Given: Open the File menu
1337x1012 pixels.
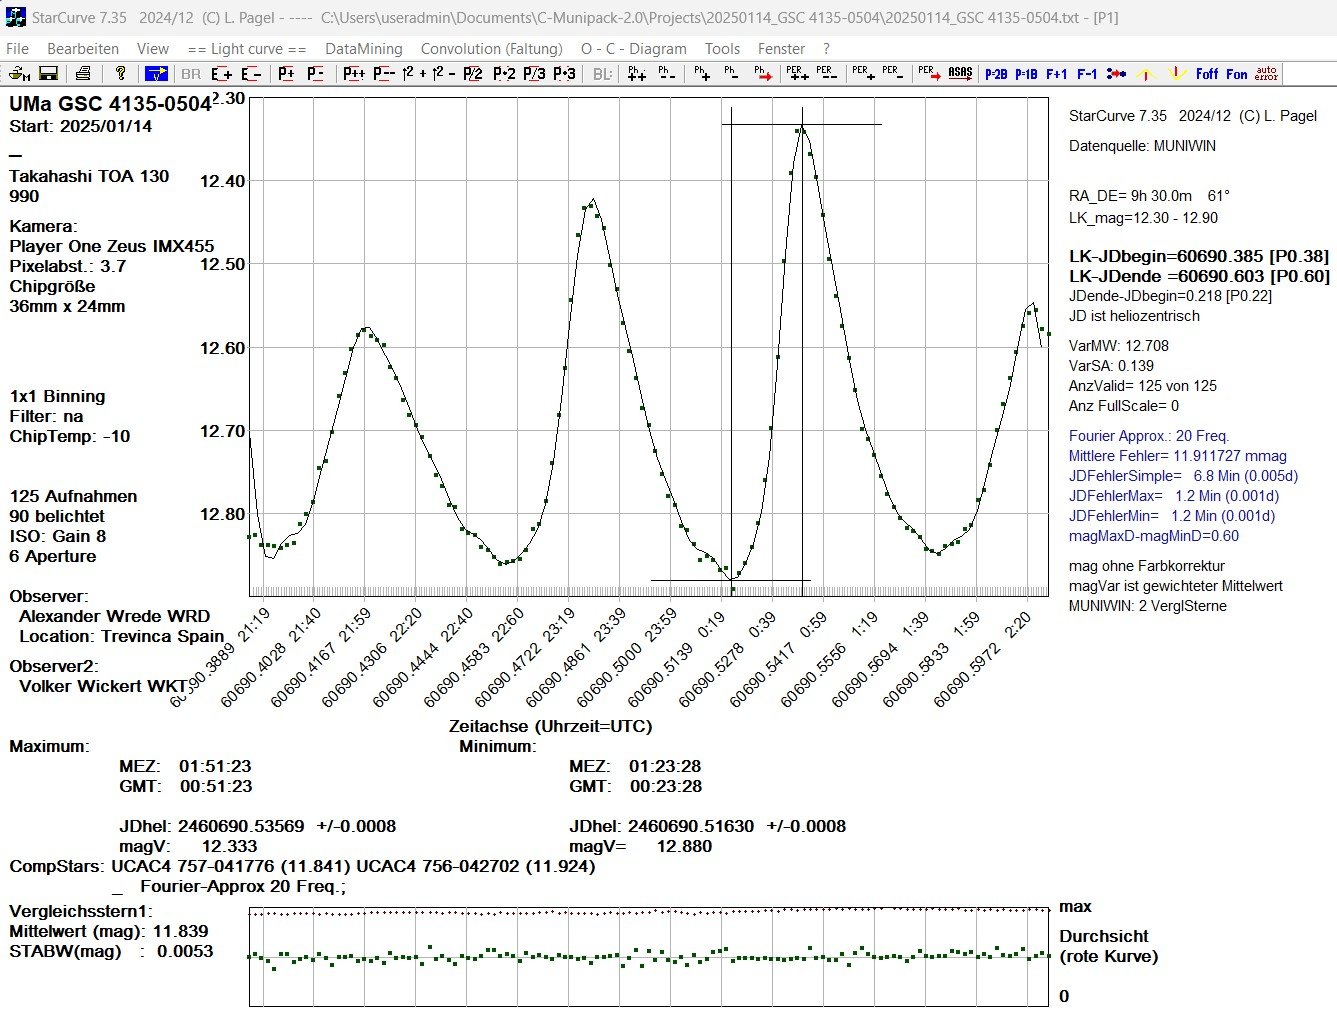Looking at the screenshot, I should [x=18, y=48].
